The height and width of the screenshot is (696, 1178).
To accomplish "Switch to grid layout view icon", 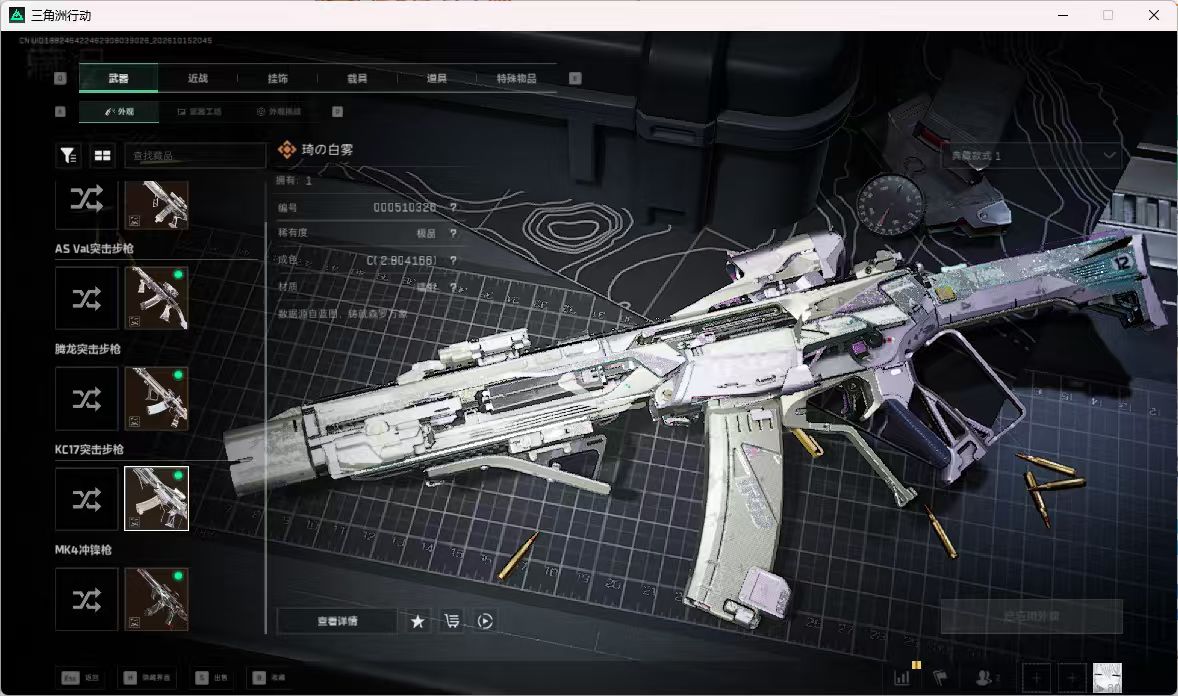I will point(102,155).
